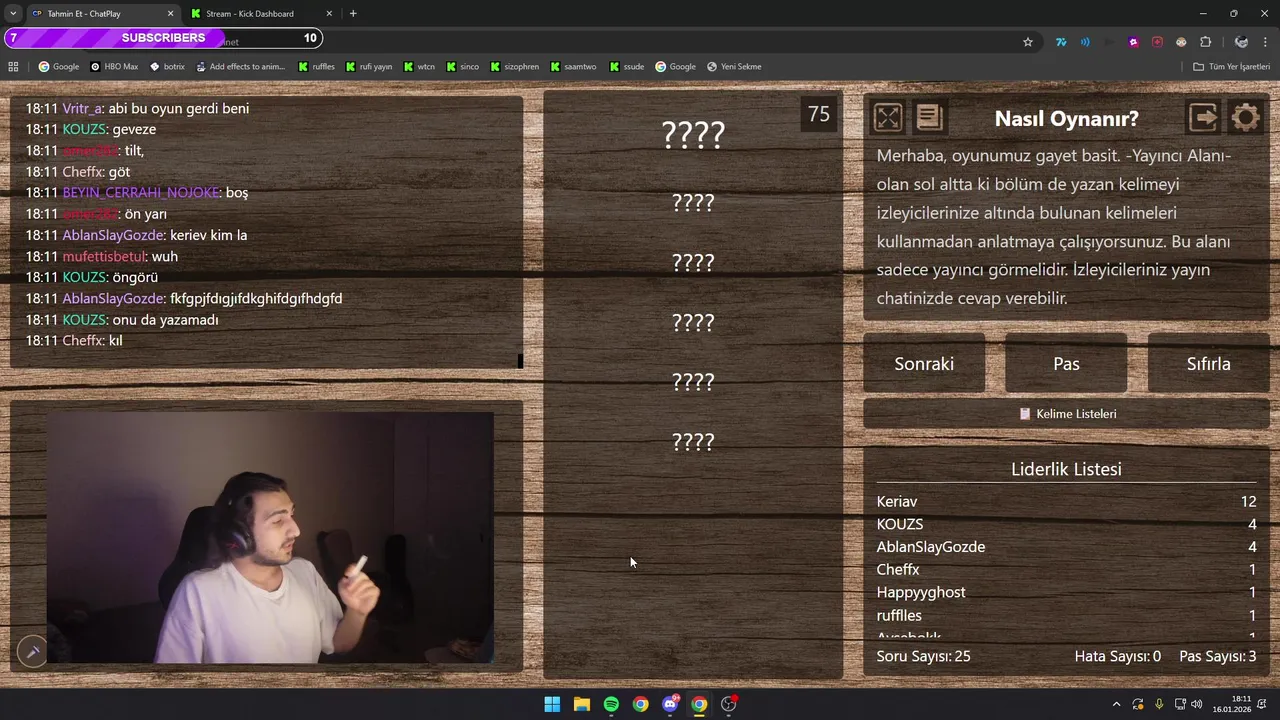
Task: Click the large hidden word ???? at top
Action: [693, 135]
